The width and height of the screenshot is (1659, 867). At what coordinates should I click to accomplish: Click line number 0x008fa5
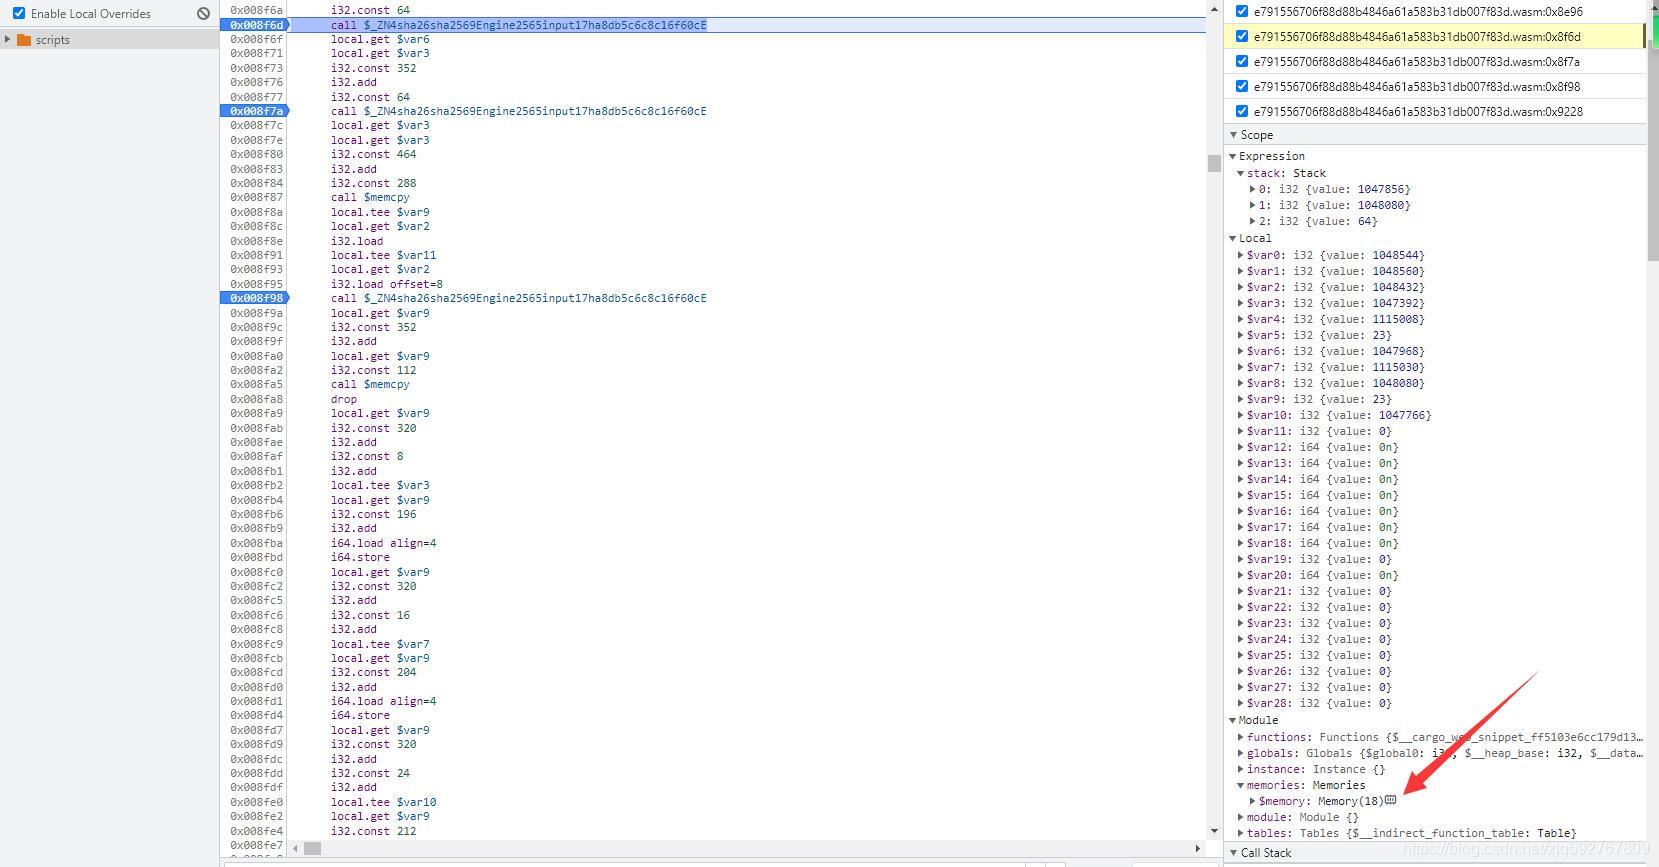[x=256, y=384]
